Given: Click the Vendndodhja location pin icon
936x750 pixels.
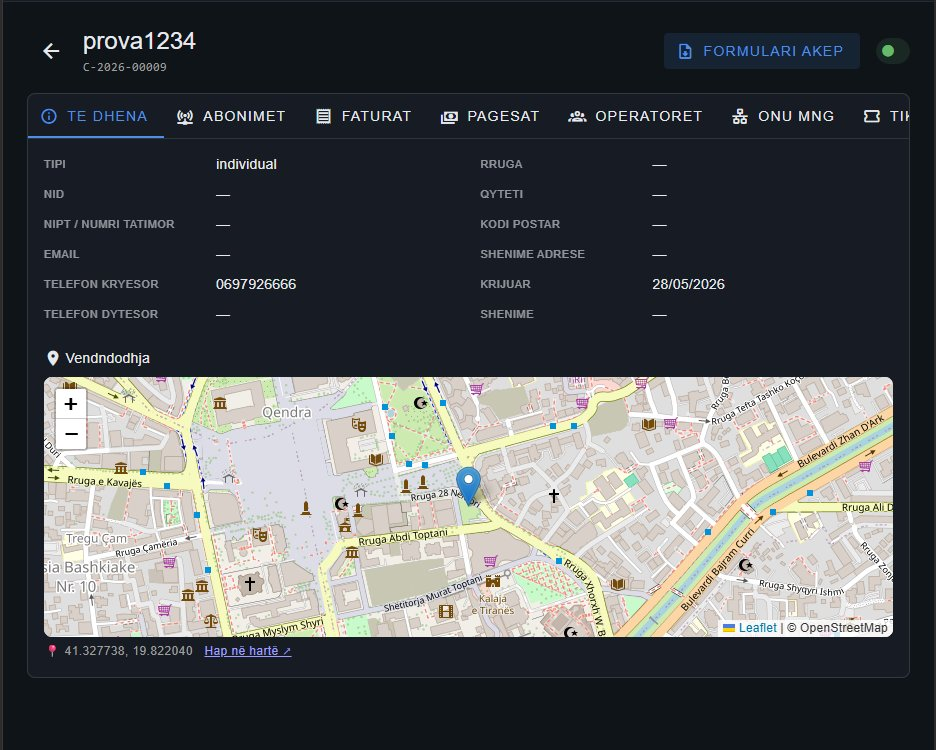Looking at the screenshot, I should tap(53, 358).
